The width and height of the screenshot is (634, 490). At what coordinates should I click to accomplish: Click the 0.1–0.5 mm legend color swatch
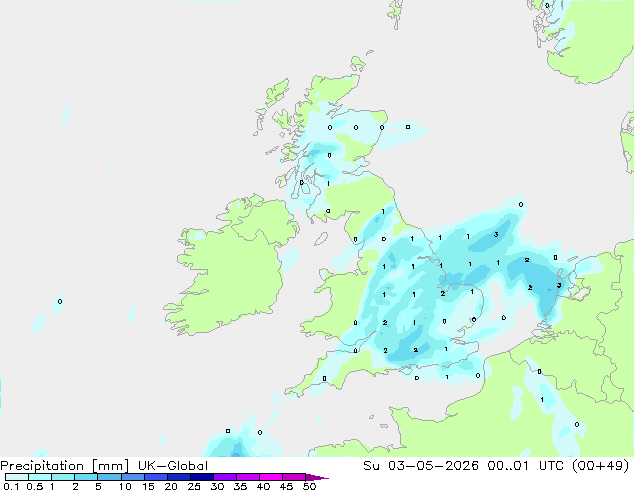17,477
